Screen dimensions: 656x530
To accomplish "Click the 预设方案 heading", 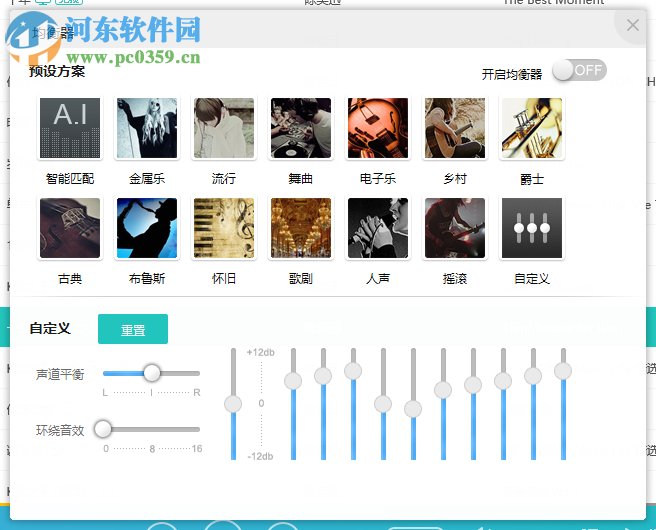I will pos(57,72).
